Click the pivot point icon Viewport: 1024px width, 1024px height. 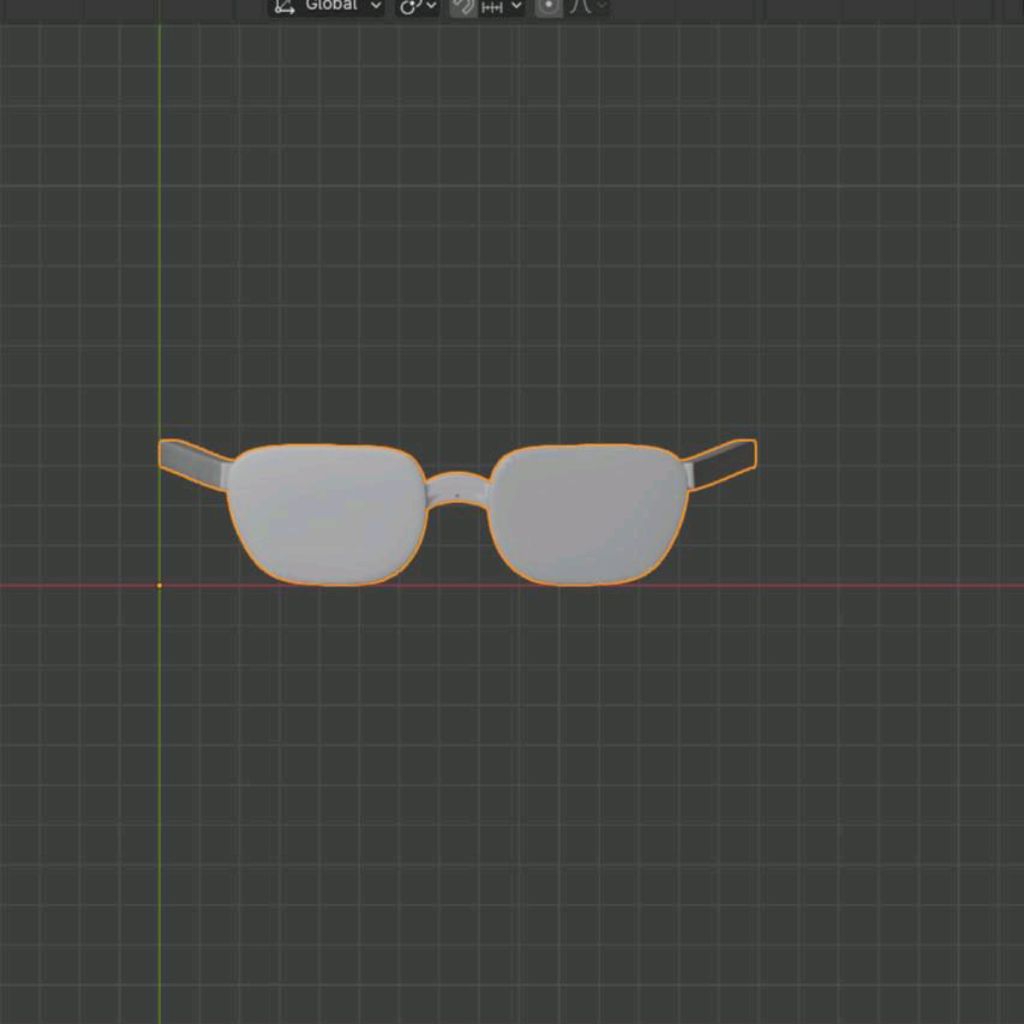(409, 6)
